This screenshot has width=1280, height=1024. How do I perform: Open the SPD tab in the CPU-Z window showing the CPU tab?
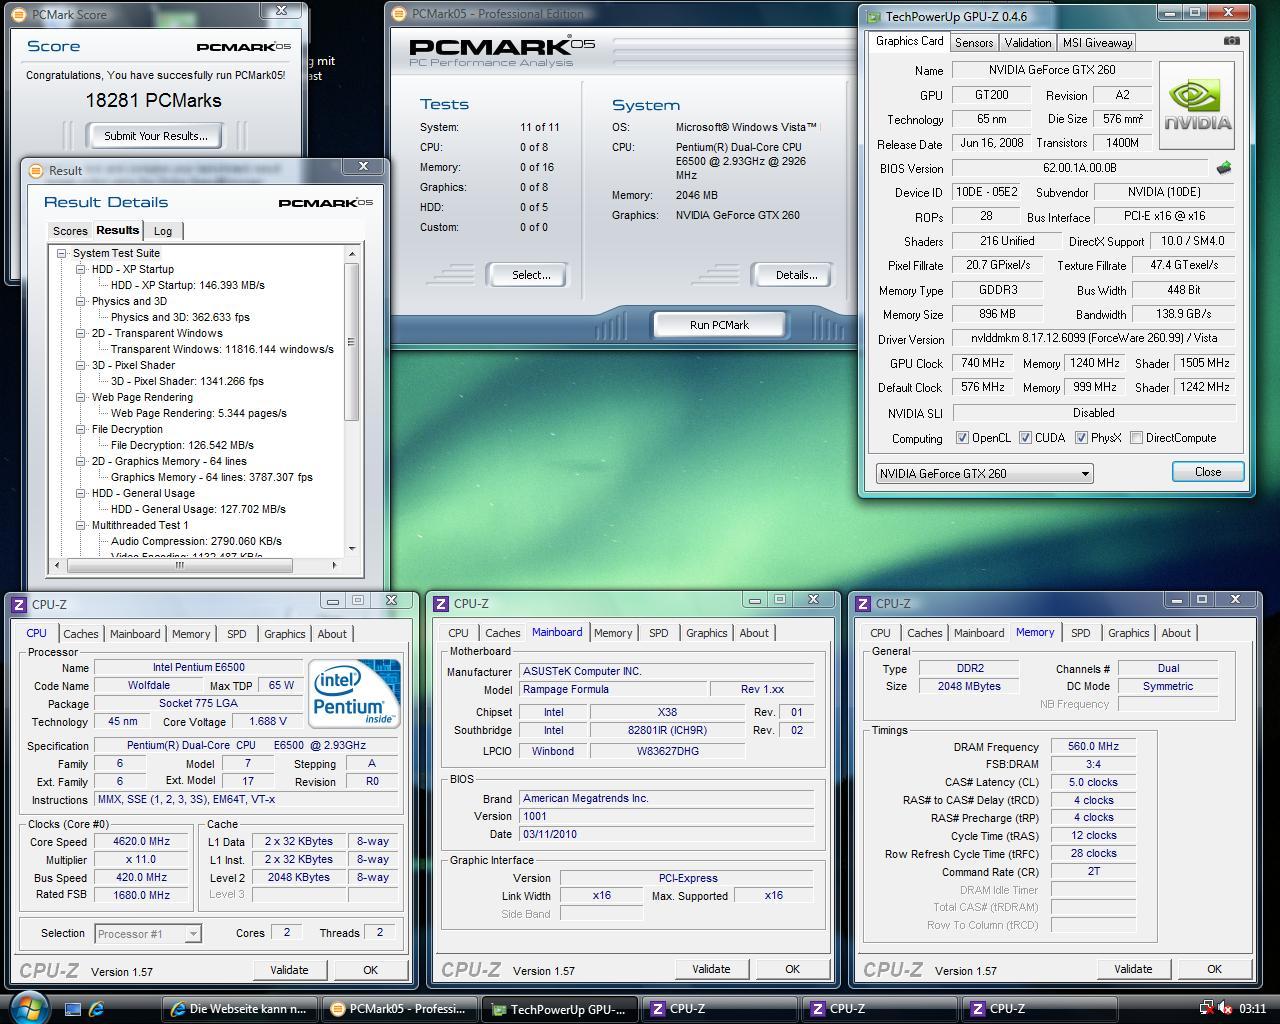click(236, 633)
